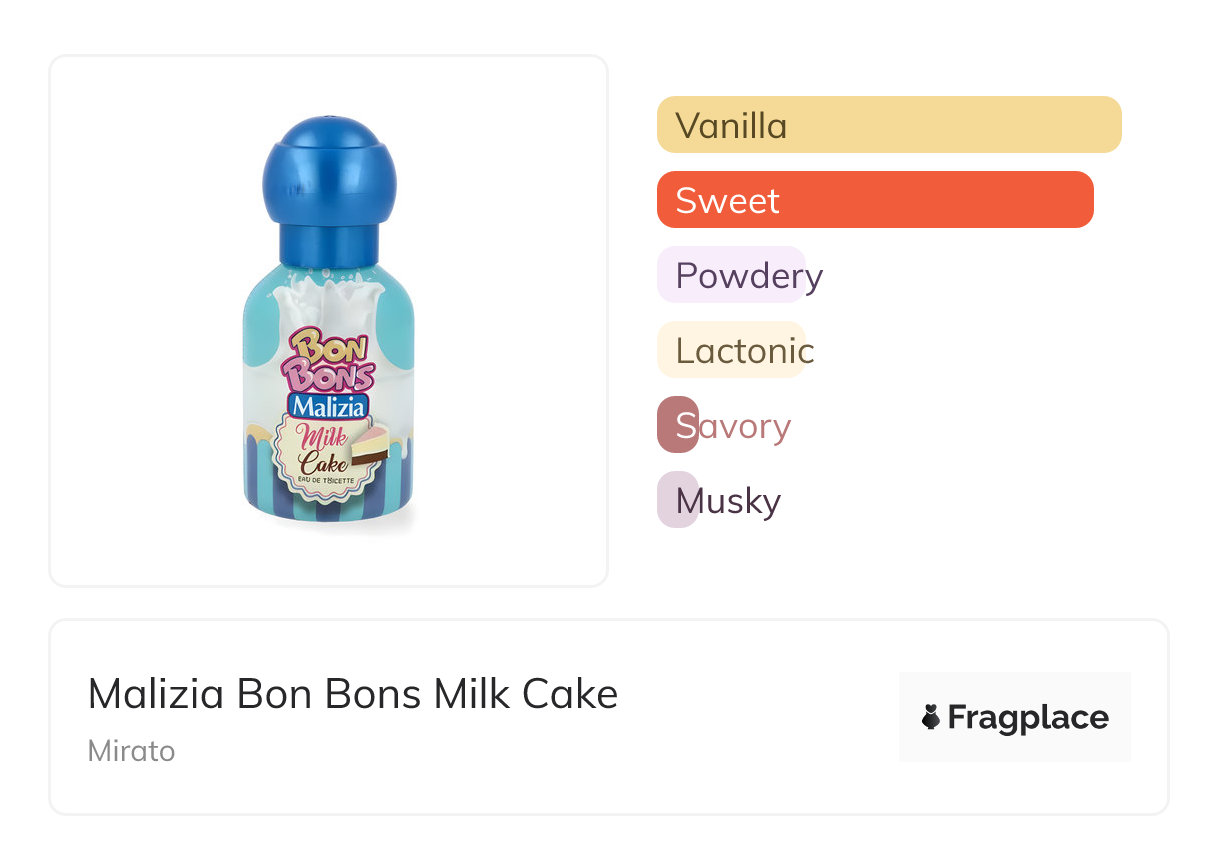
Task: Select the orange Sweet accord bar
Action: pos(874,200)
